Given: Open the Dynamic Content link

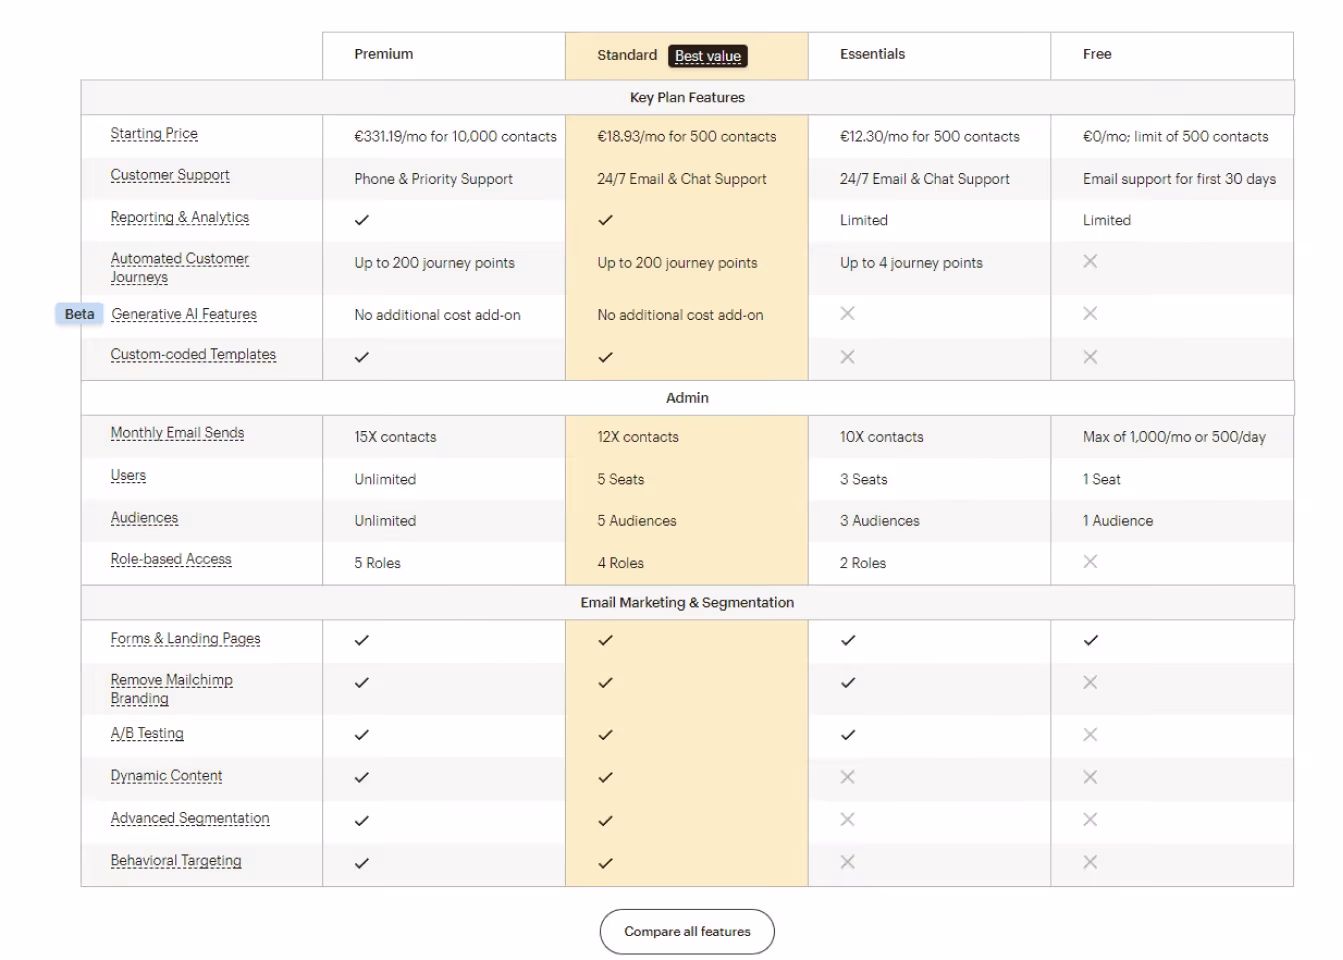Looking at the screenshot, I should [x=166, y=776].
